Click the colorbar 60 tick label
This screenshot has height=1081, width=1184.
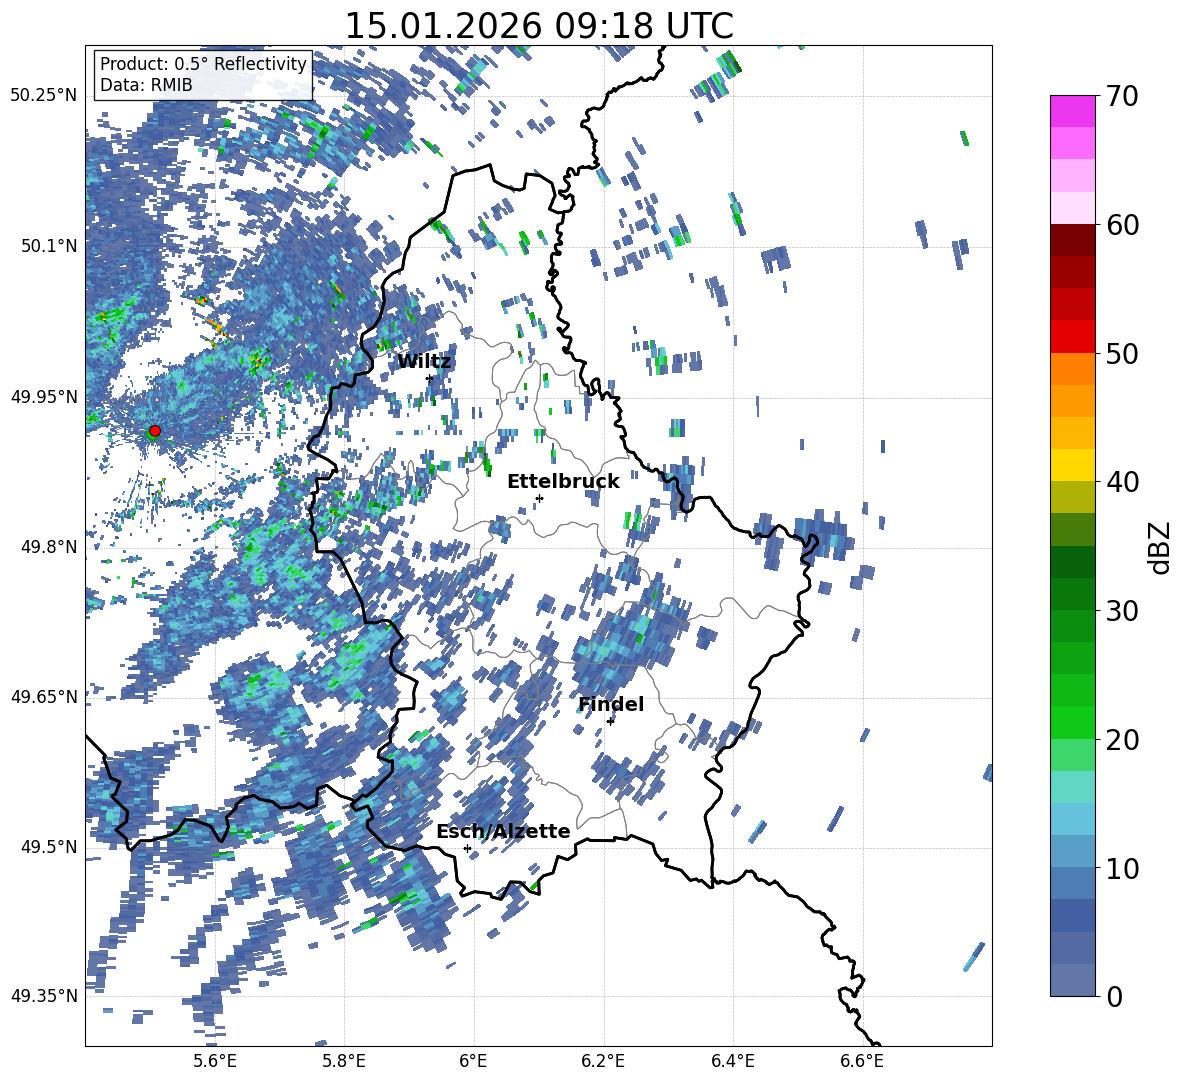click(x=1122, y=225)
